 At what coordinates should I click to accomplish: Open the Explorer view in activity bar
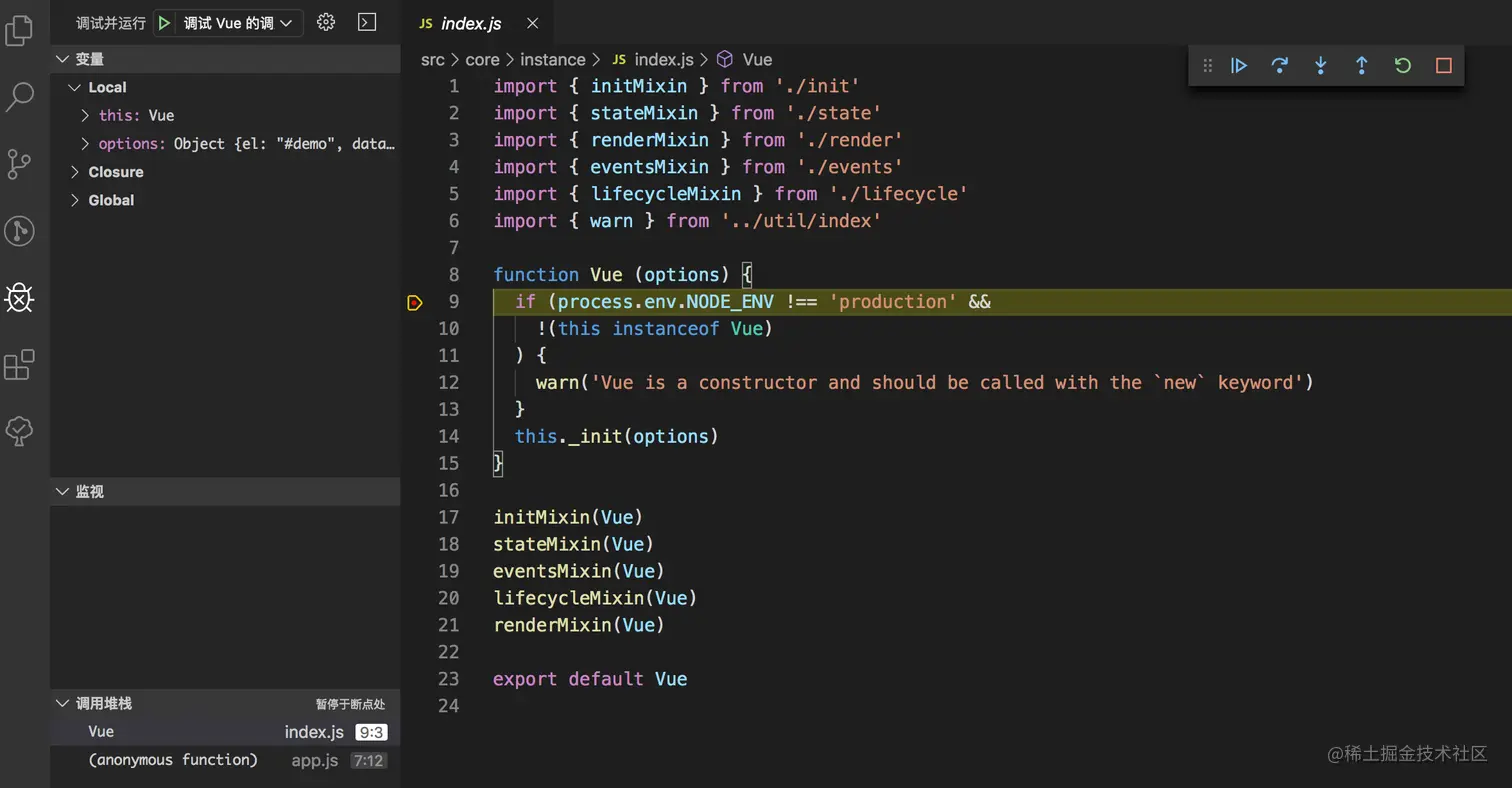pyautogui.click(x=20, y=31)
